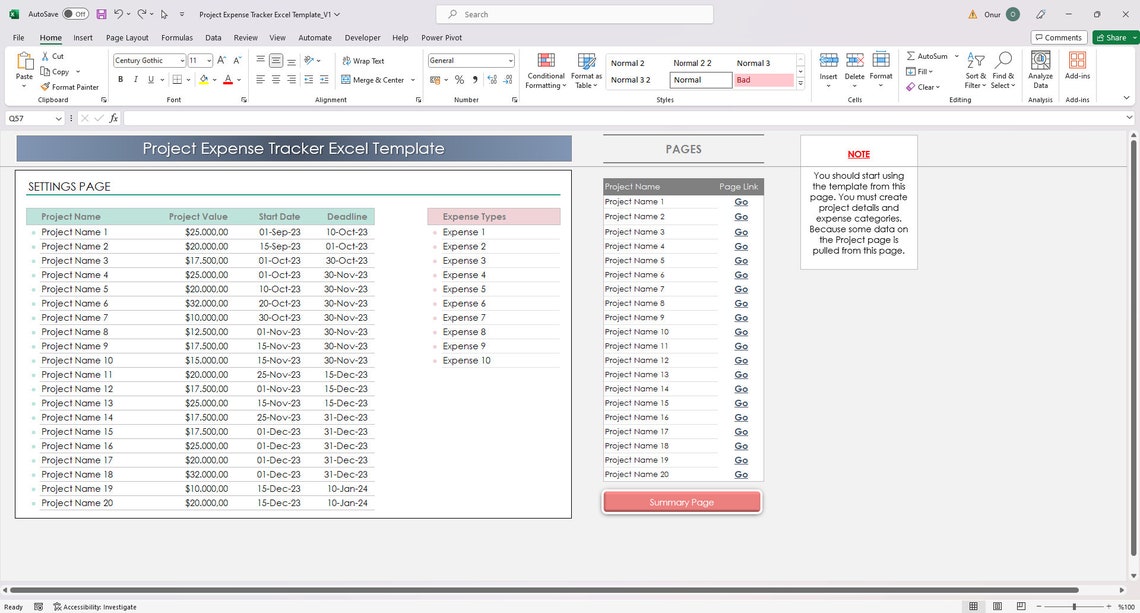Click the font color swatch
Viewport: 1140px width, 613px height.
pos(228,80)
